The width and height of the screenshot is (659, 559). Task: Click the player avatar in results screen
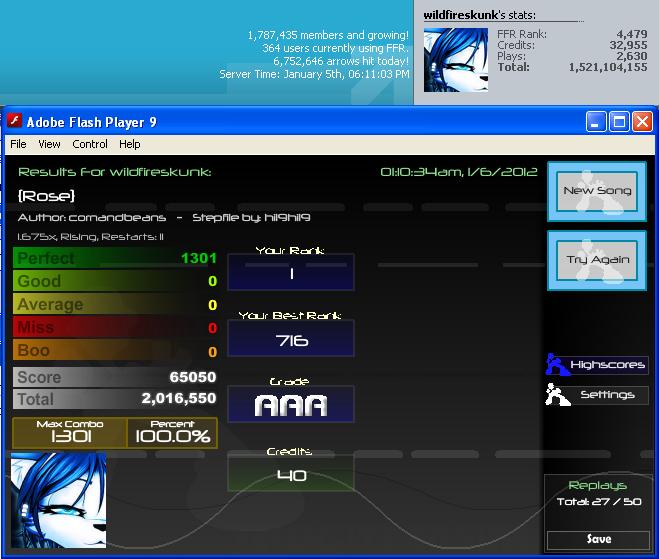tap(58, 500)
